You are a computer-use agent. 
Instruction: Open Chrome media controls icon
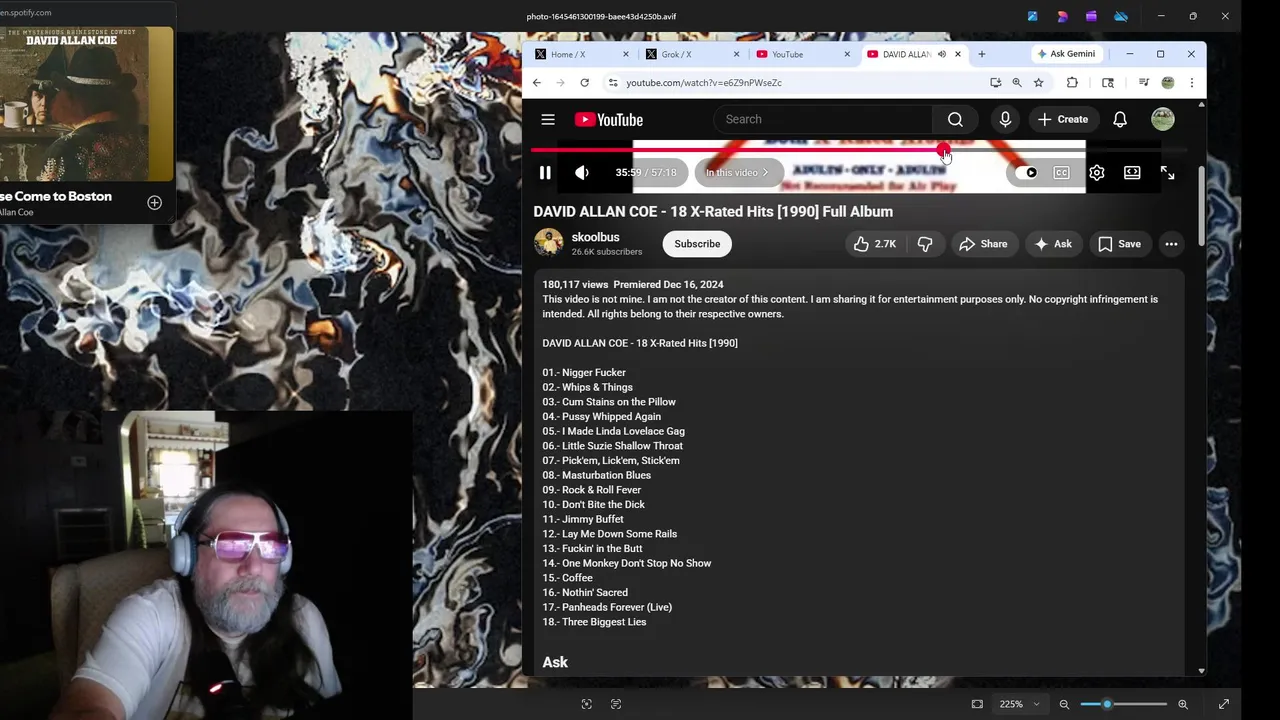click(1144, 83)
